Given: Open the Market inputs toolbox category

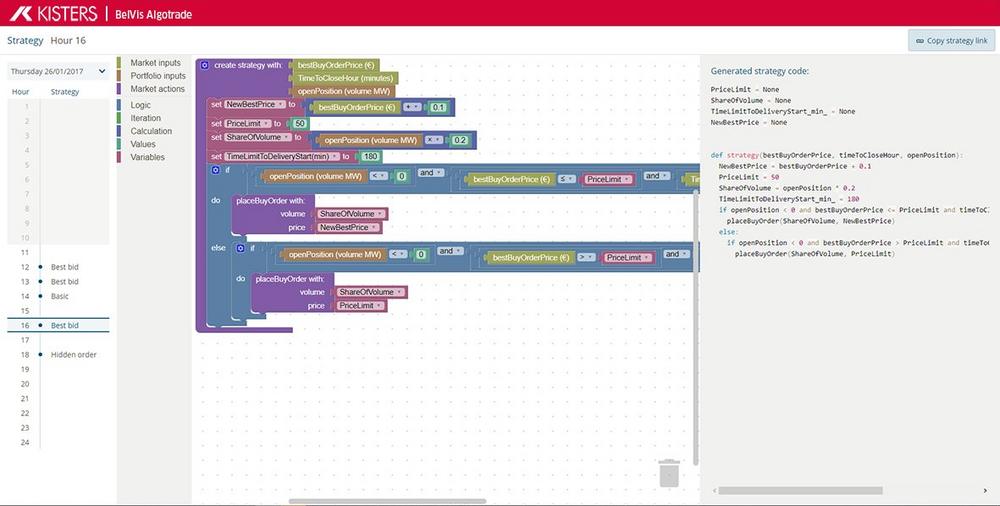Looking at the screenshot, I should [x=156, y=63].
